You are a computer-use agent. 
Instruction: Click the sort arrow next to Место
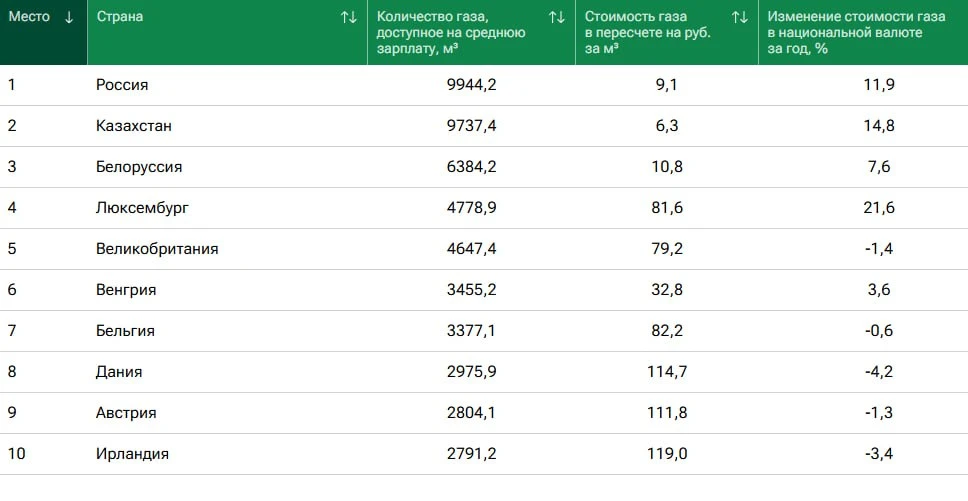[x=69, y=17]
